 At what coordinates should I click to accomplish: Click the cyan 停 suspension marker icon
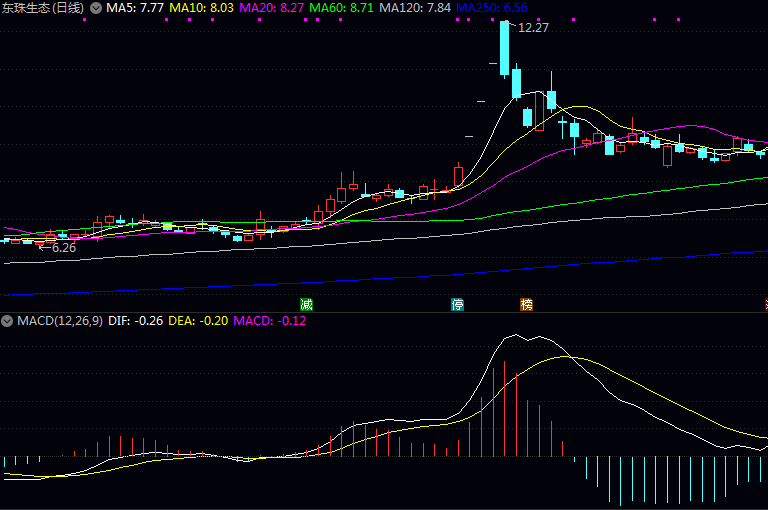click(457, 304)
